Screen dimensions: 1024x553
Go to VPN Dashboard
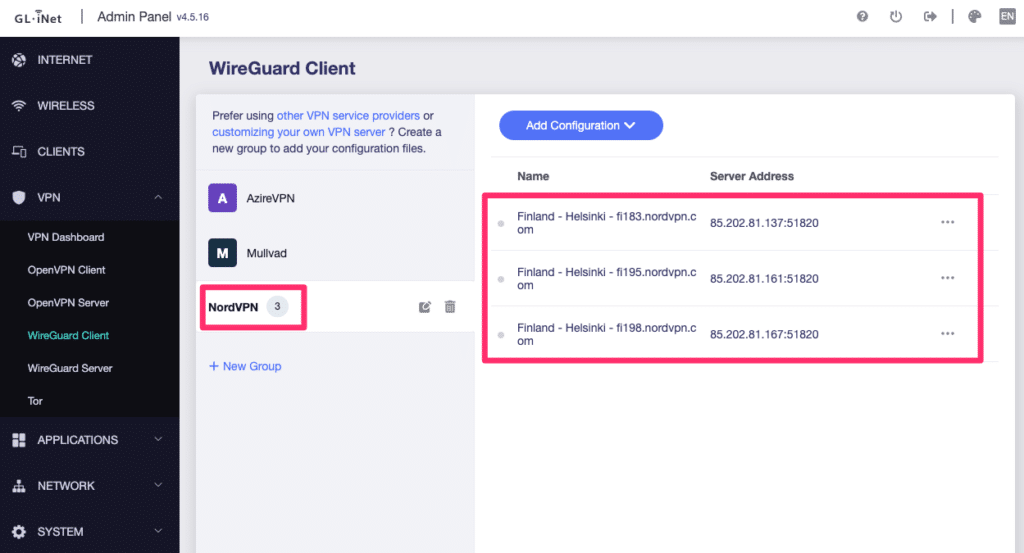click(x=65, y=237)
